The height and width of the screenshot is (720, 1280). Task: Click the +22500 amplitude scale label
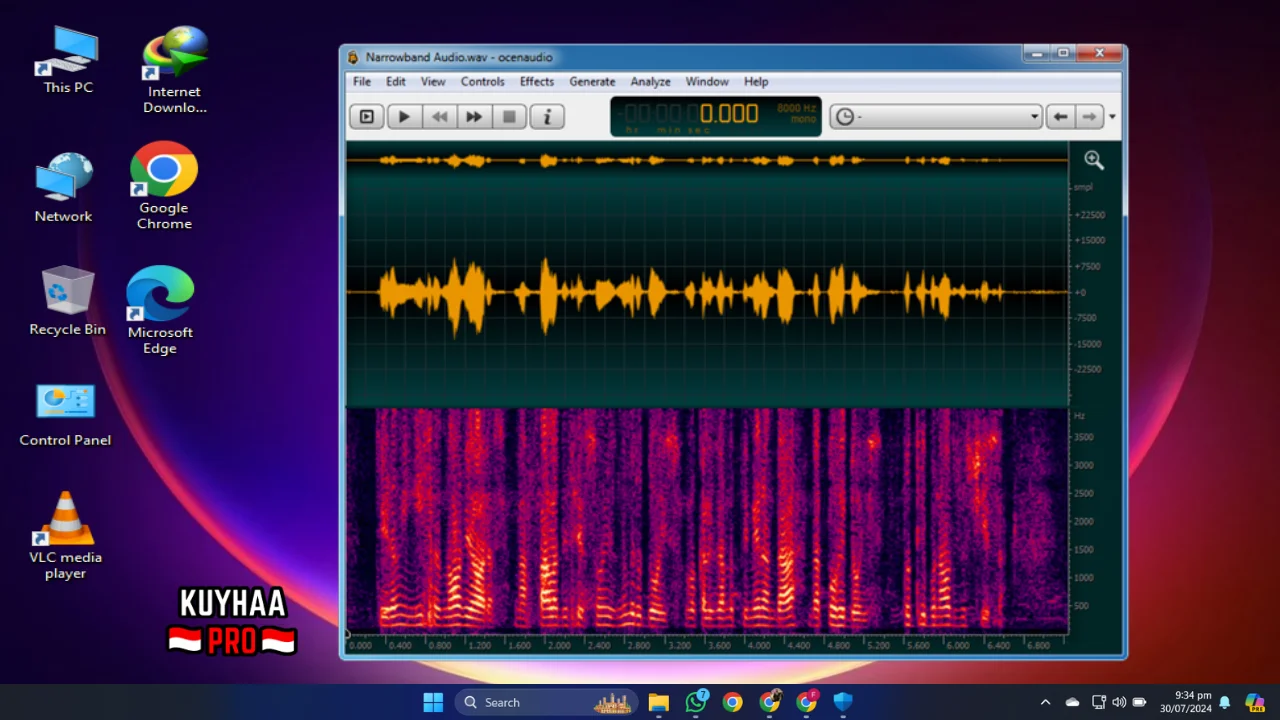(1089, 214)
